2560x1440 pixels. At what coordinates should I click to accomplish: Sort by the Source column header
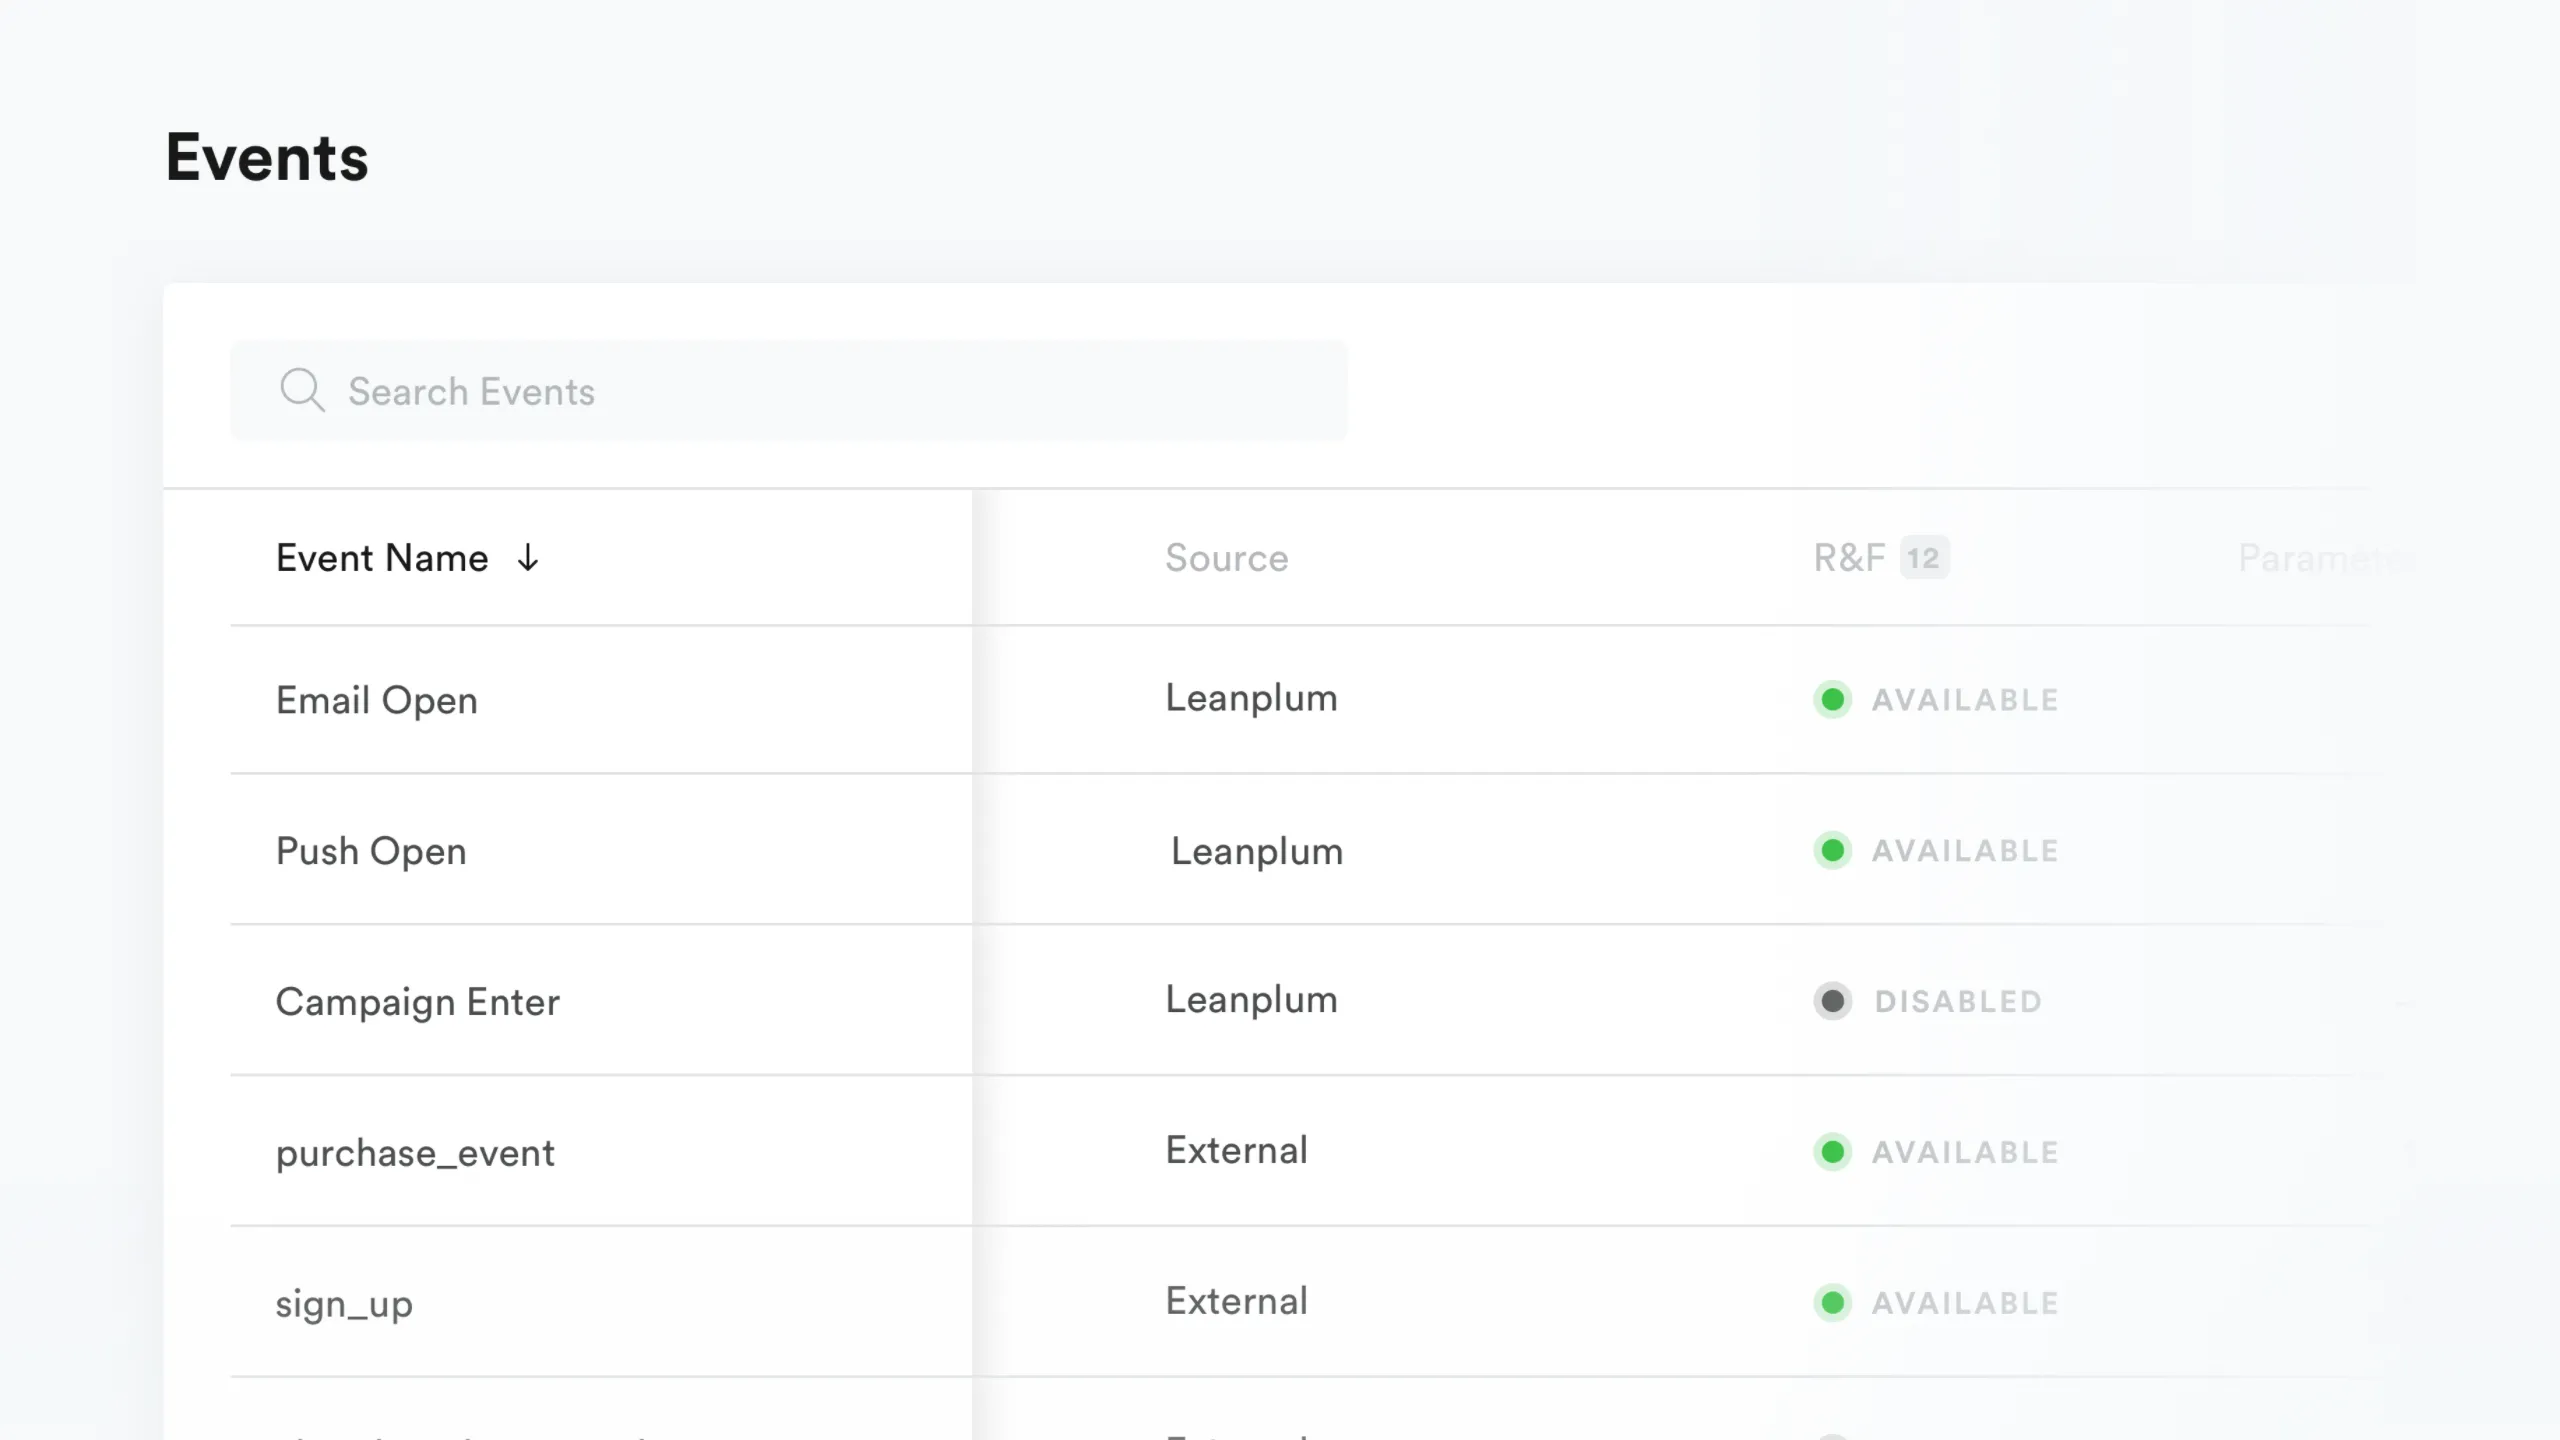click(1226, 558)
